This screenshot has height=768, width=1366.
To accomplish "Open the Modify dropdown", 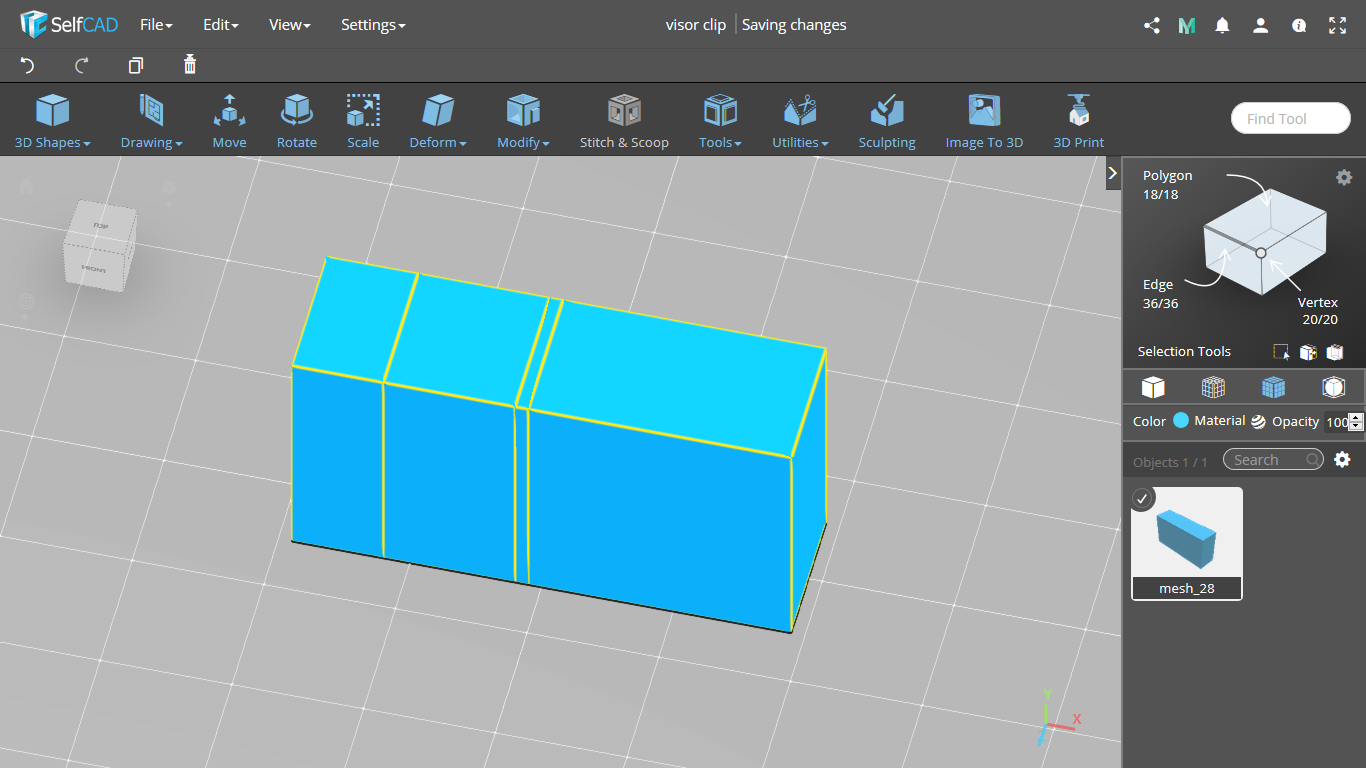I will pyautogui.click(x=523, y=121).
